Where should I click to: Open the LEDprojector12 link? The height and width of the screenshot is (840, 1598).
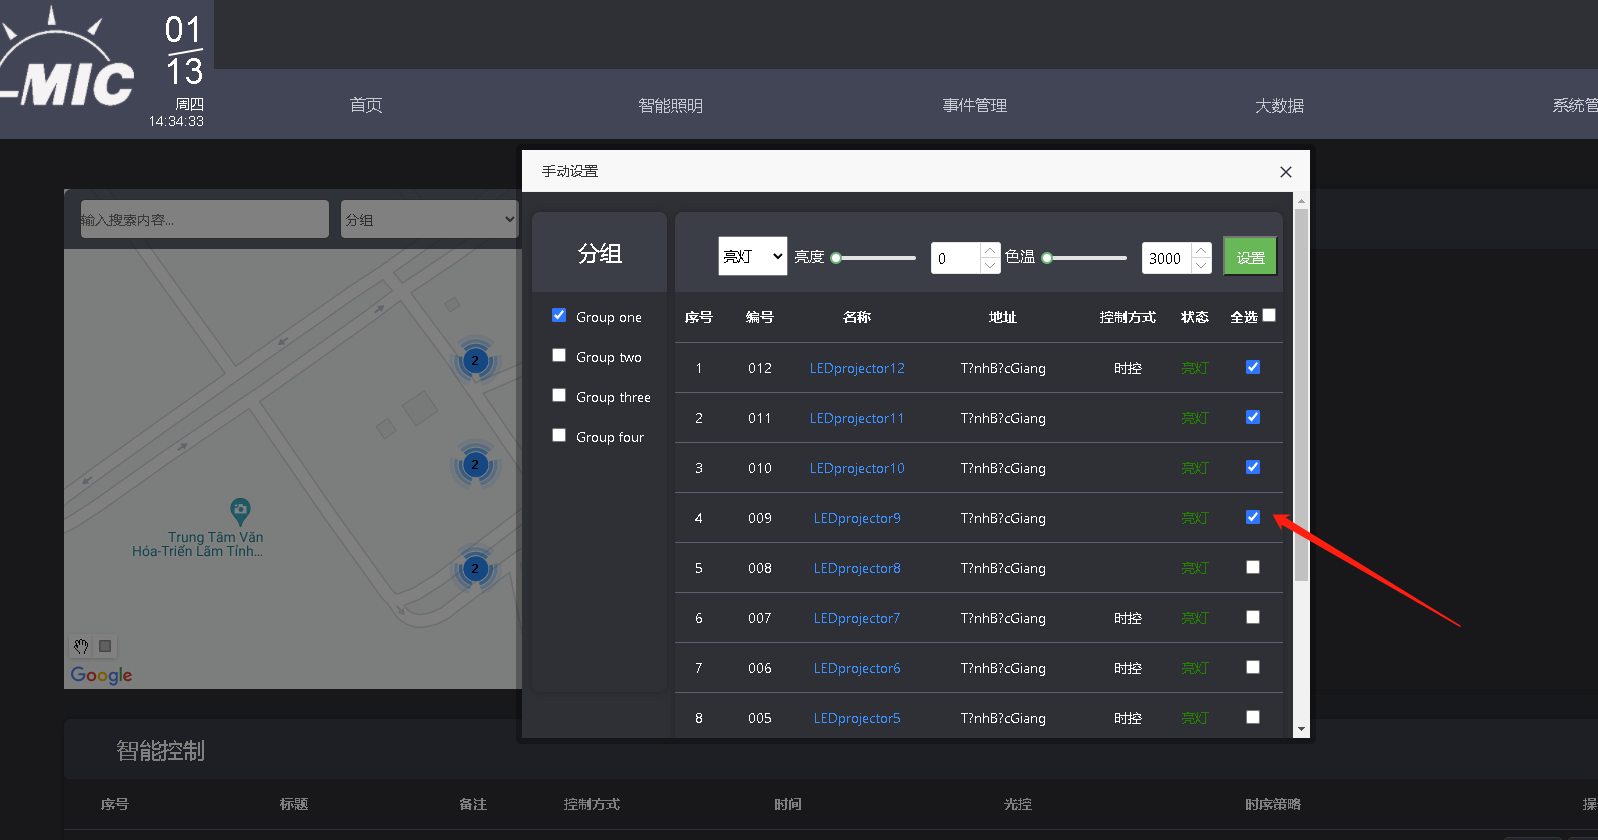pos(857,368)
